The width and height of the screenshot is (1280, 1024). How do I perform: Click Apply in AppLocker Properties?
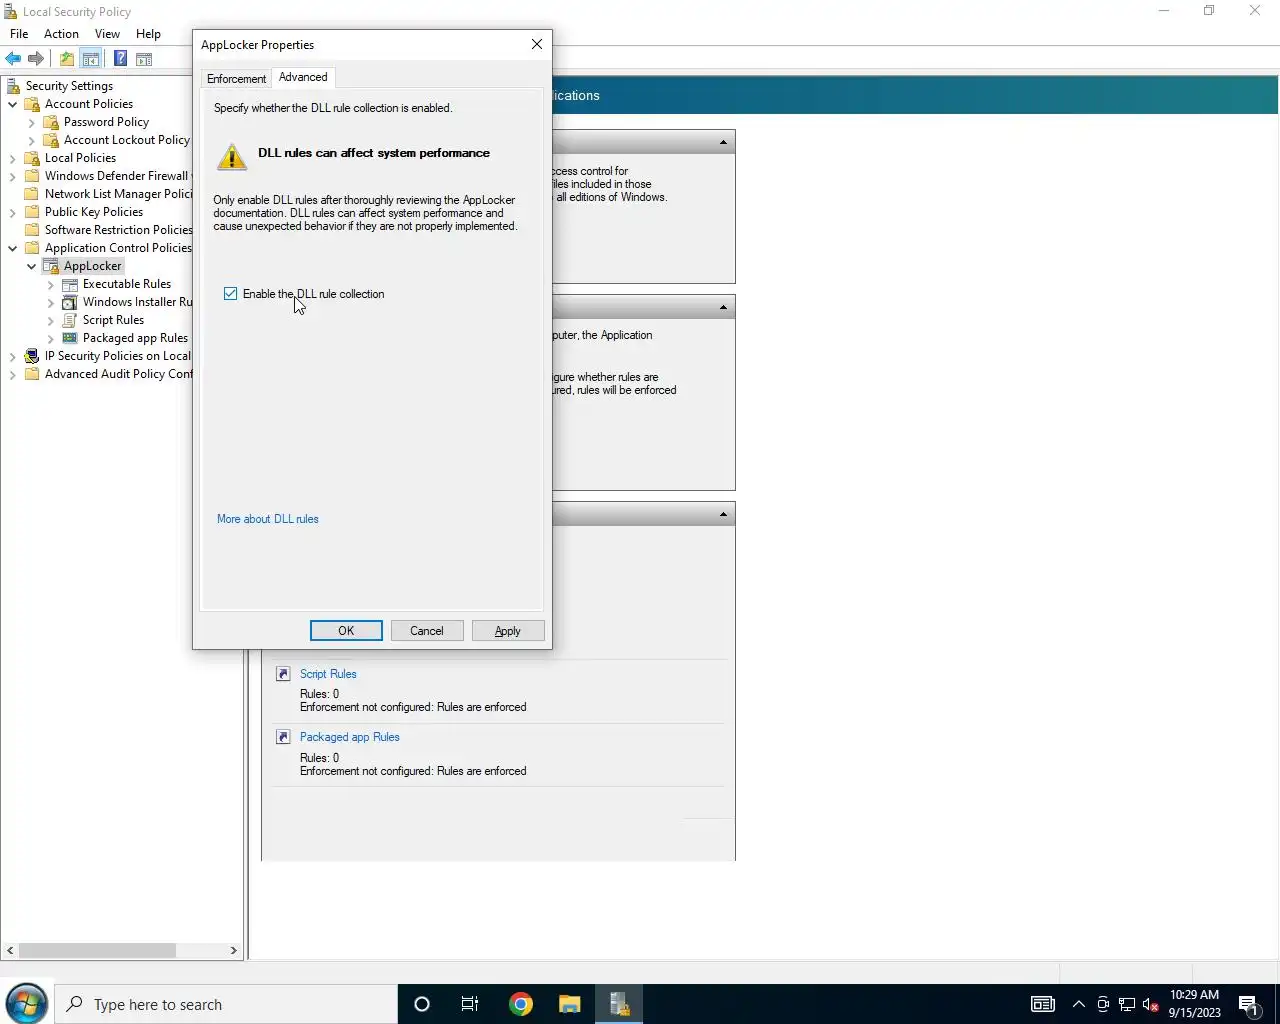507,631
